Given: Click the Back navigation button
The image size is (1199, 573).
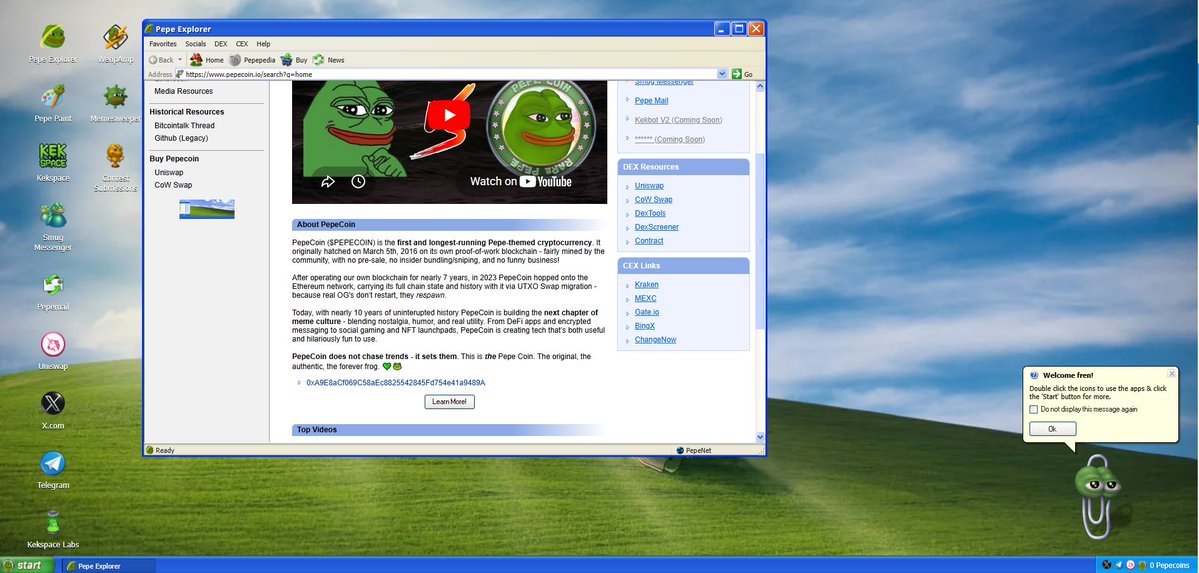Looking at the screenshot, I should click(x=161, y=60).
